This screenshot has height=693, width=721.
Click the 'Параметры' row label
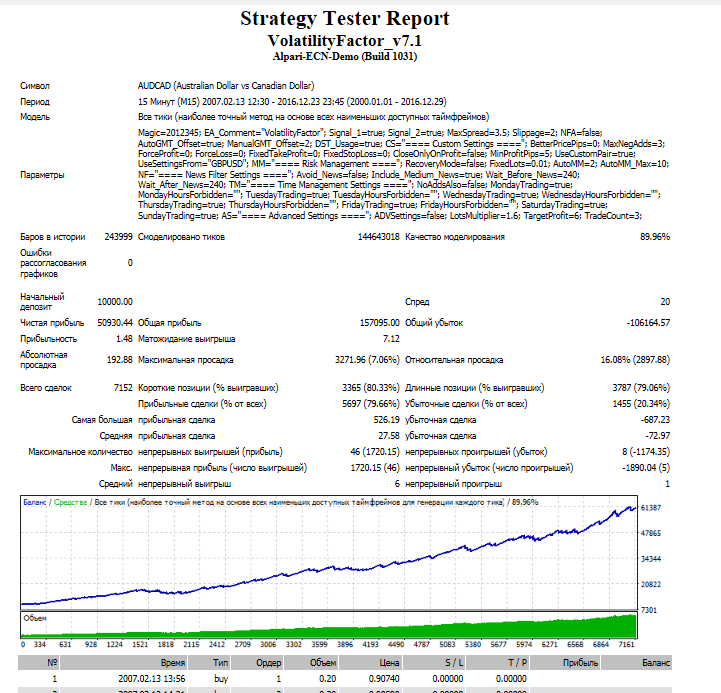tap(42, 175)
